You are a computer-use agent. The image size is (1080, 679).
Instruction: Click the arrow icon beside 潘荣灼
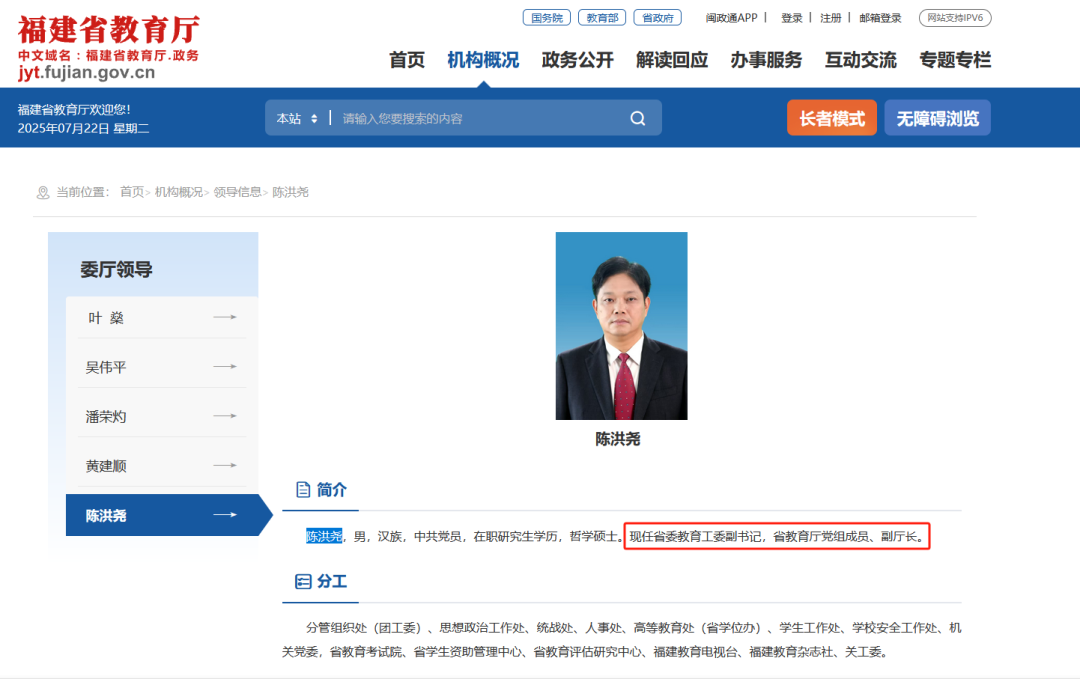[225, 416]
